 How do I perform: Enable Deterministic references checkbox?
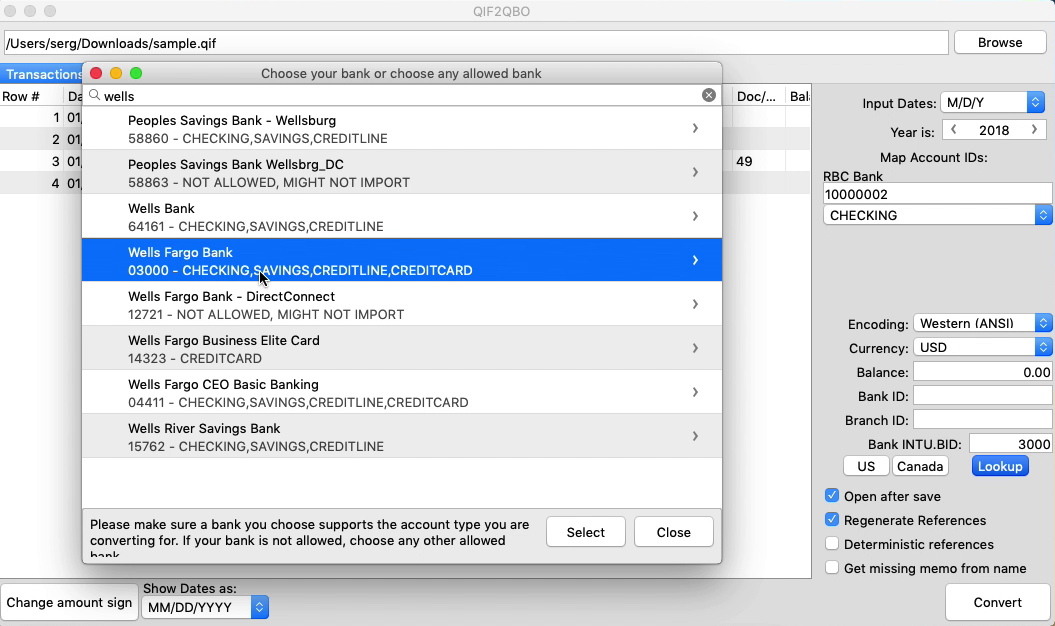tap(832, 544)
